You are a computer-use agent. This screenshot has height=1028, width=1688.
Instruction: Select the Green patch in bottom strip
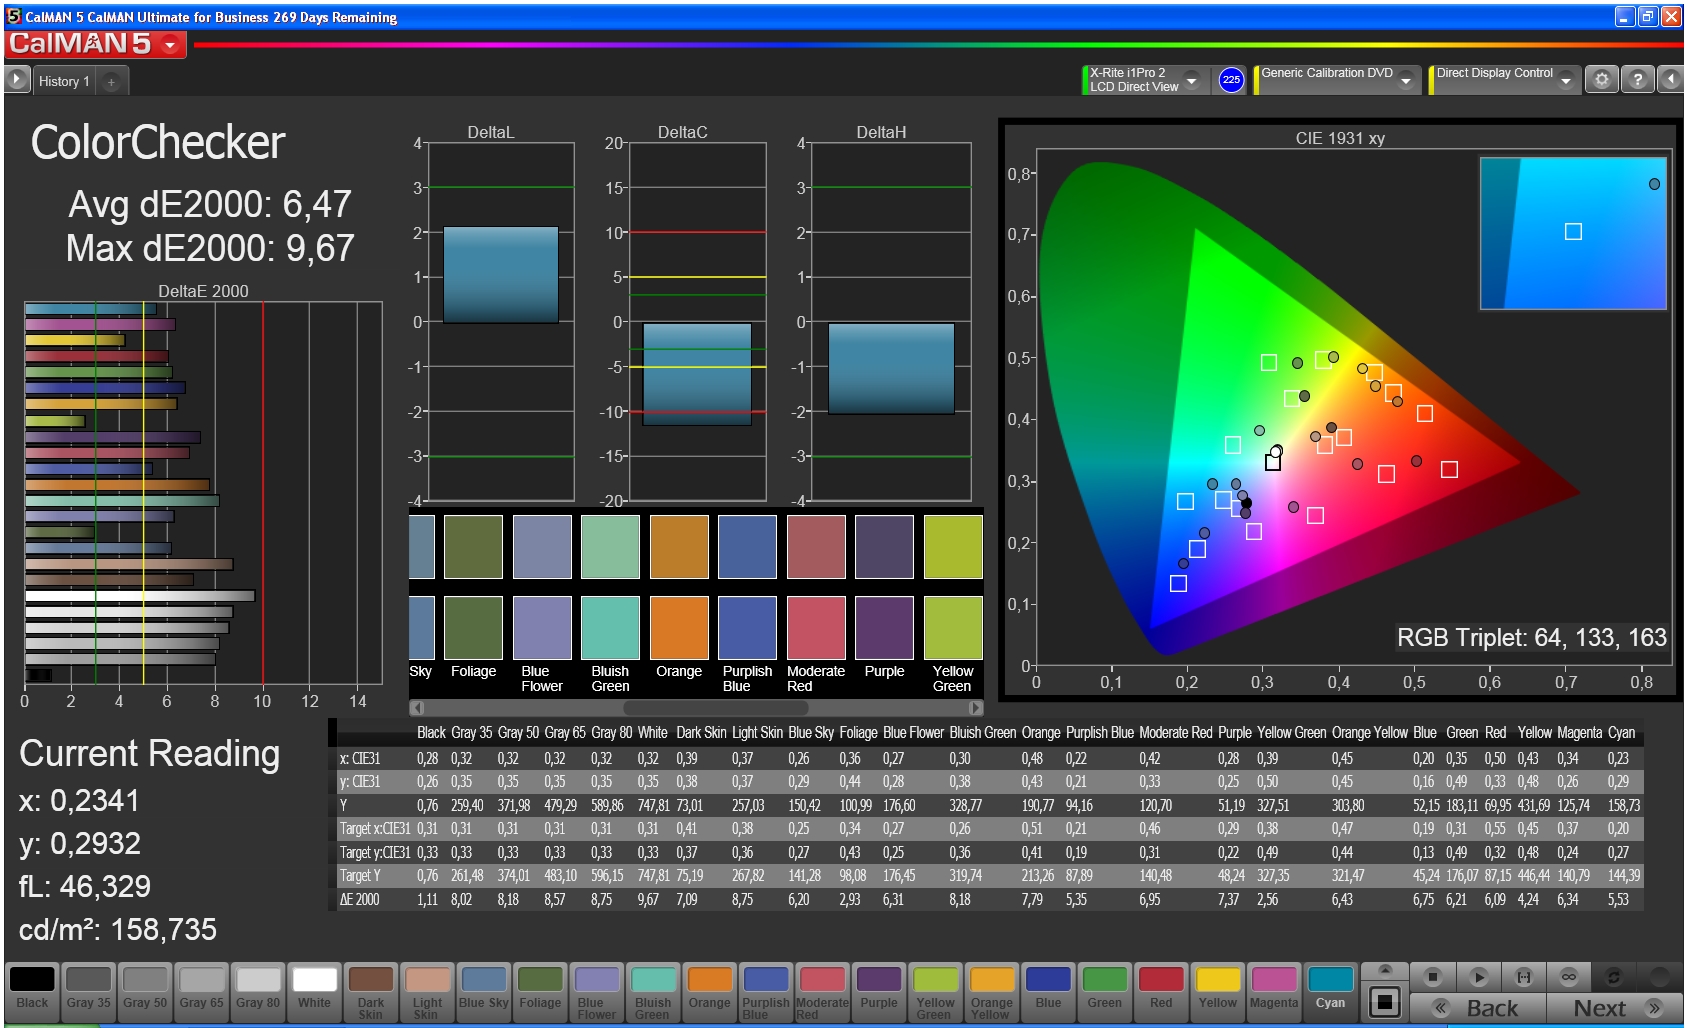pos(1104,991)
